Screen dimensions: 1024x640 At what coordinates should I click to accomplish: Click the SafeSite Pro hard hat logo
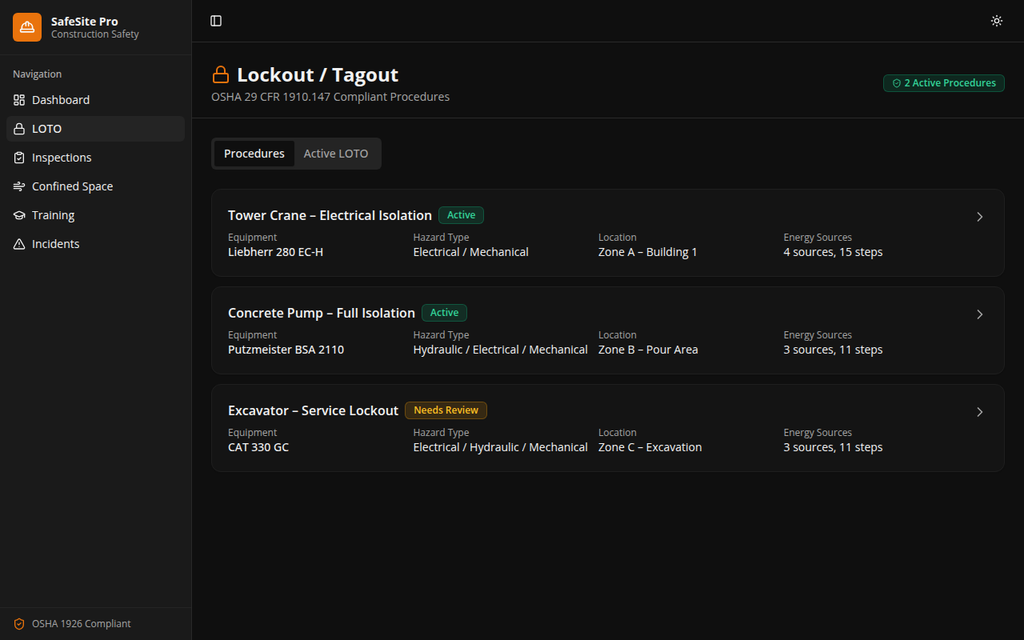click(x=27, y=27)
